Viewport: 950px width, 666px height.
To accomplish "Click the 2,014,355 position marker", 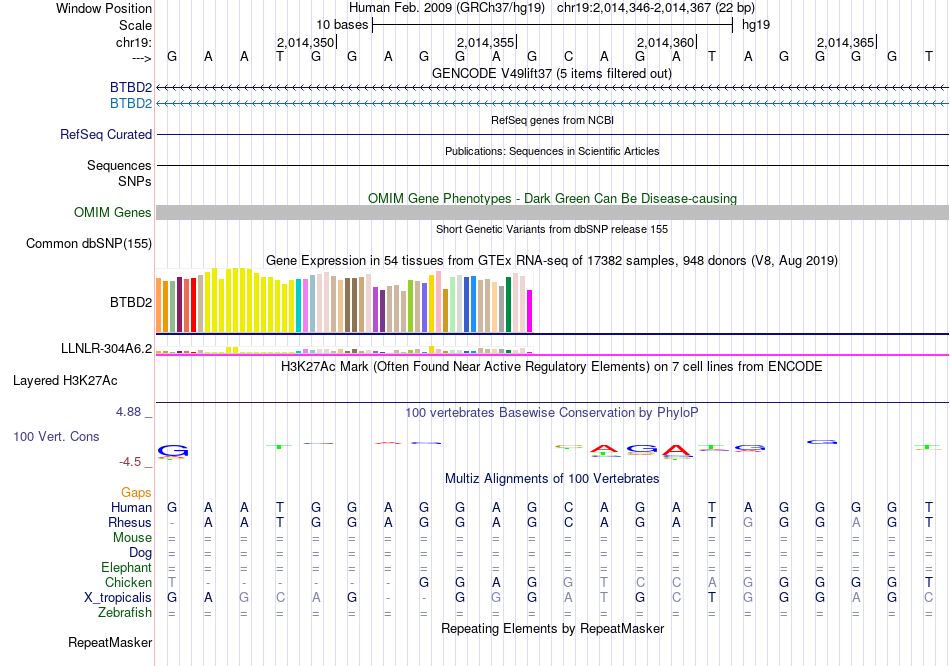I will (485, 42).
